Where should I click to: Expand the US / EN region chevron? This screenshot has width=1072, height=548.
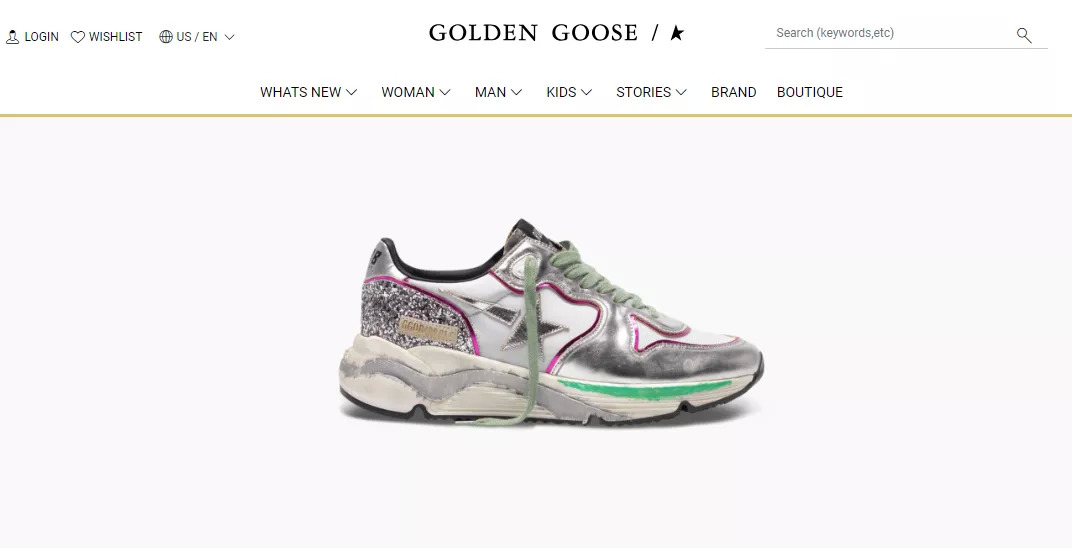pos(230,37)
